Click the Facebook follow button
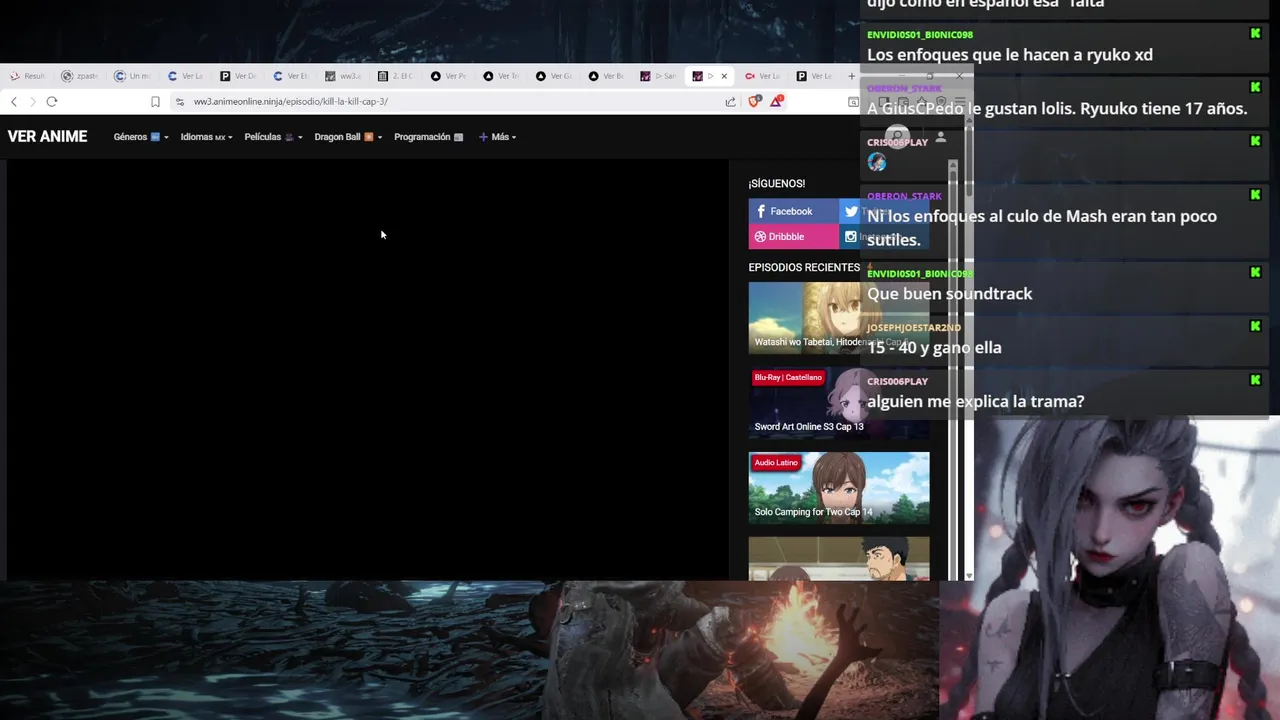The image size is (1280, 720). point(793,211)
